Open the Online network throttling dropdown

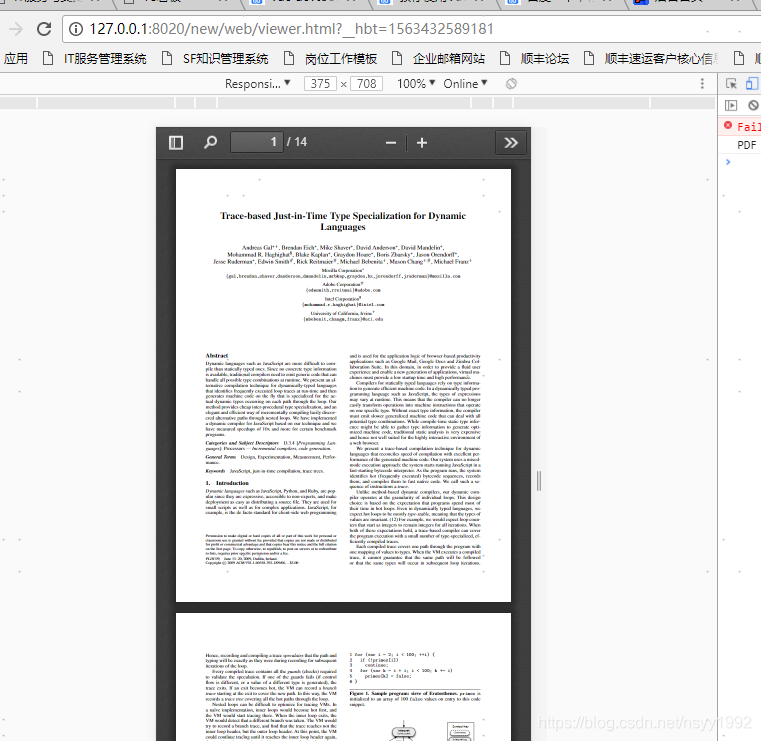[x=465, y=84]
